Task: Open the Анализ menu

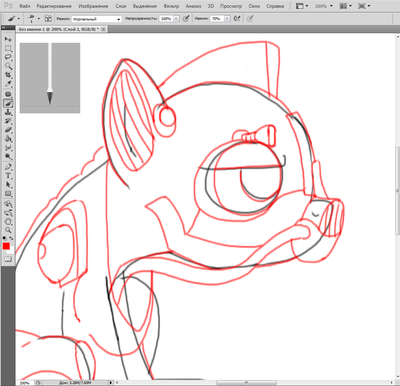Action: point(193,6)
